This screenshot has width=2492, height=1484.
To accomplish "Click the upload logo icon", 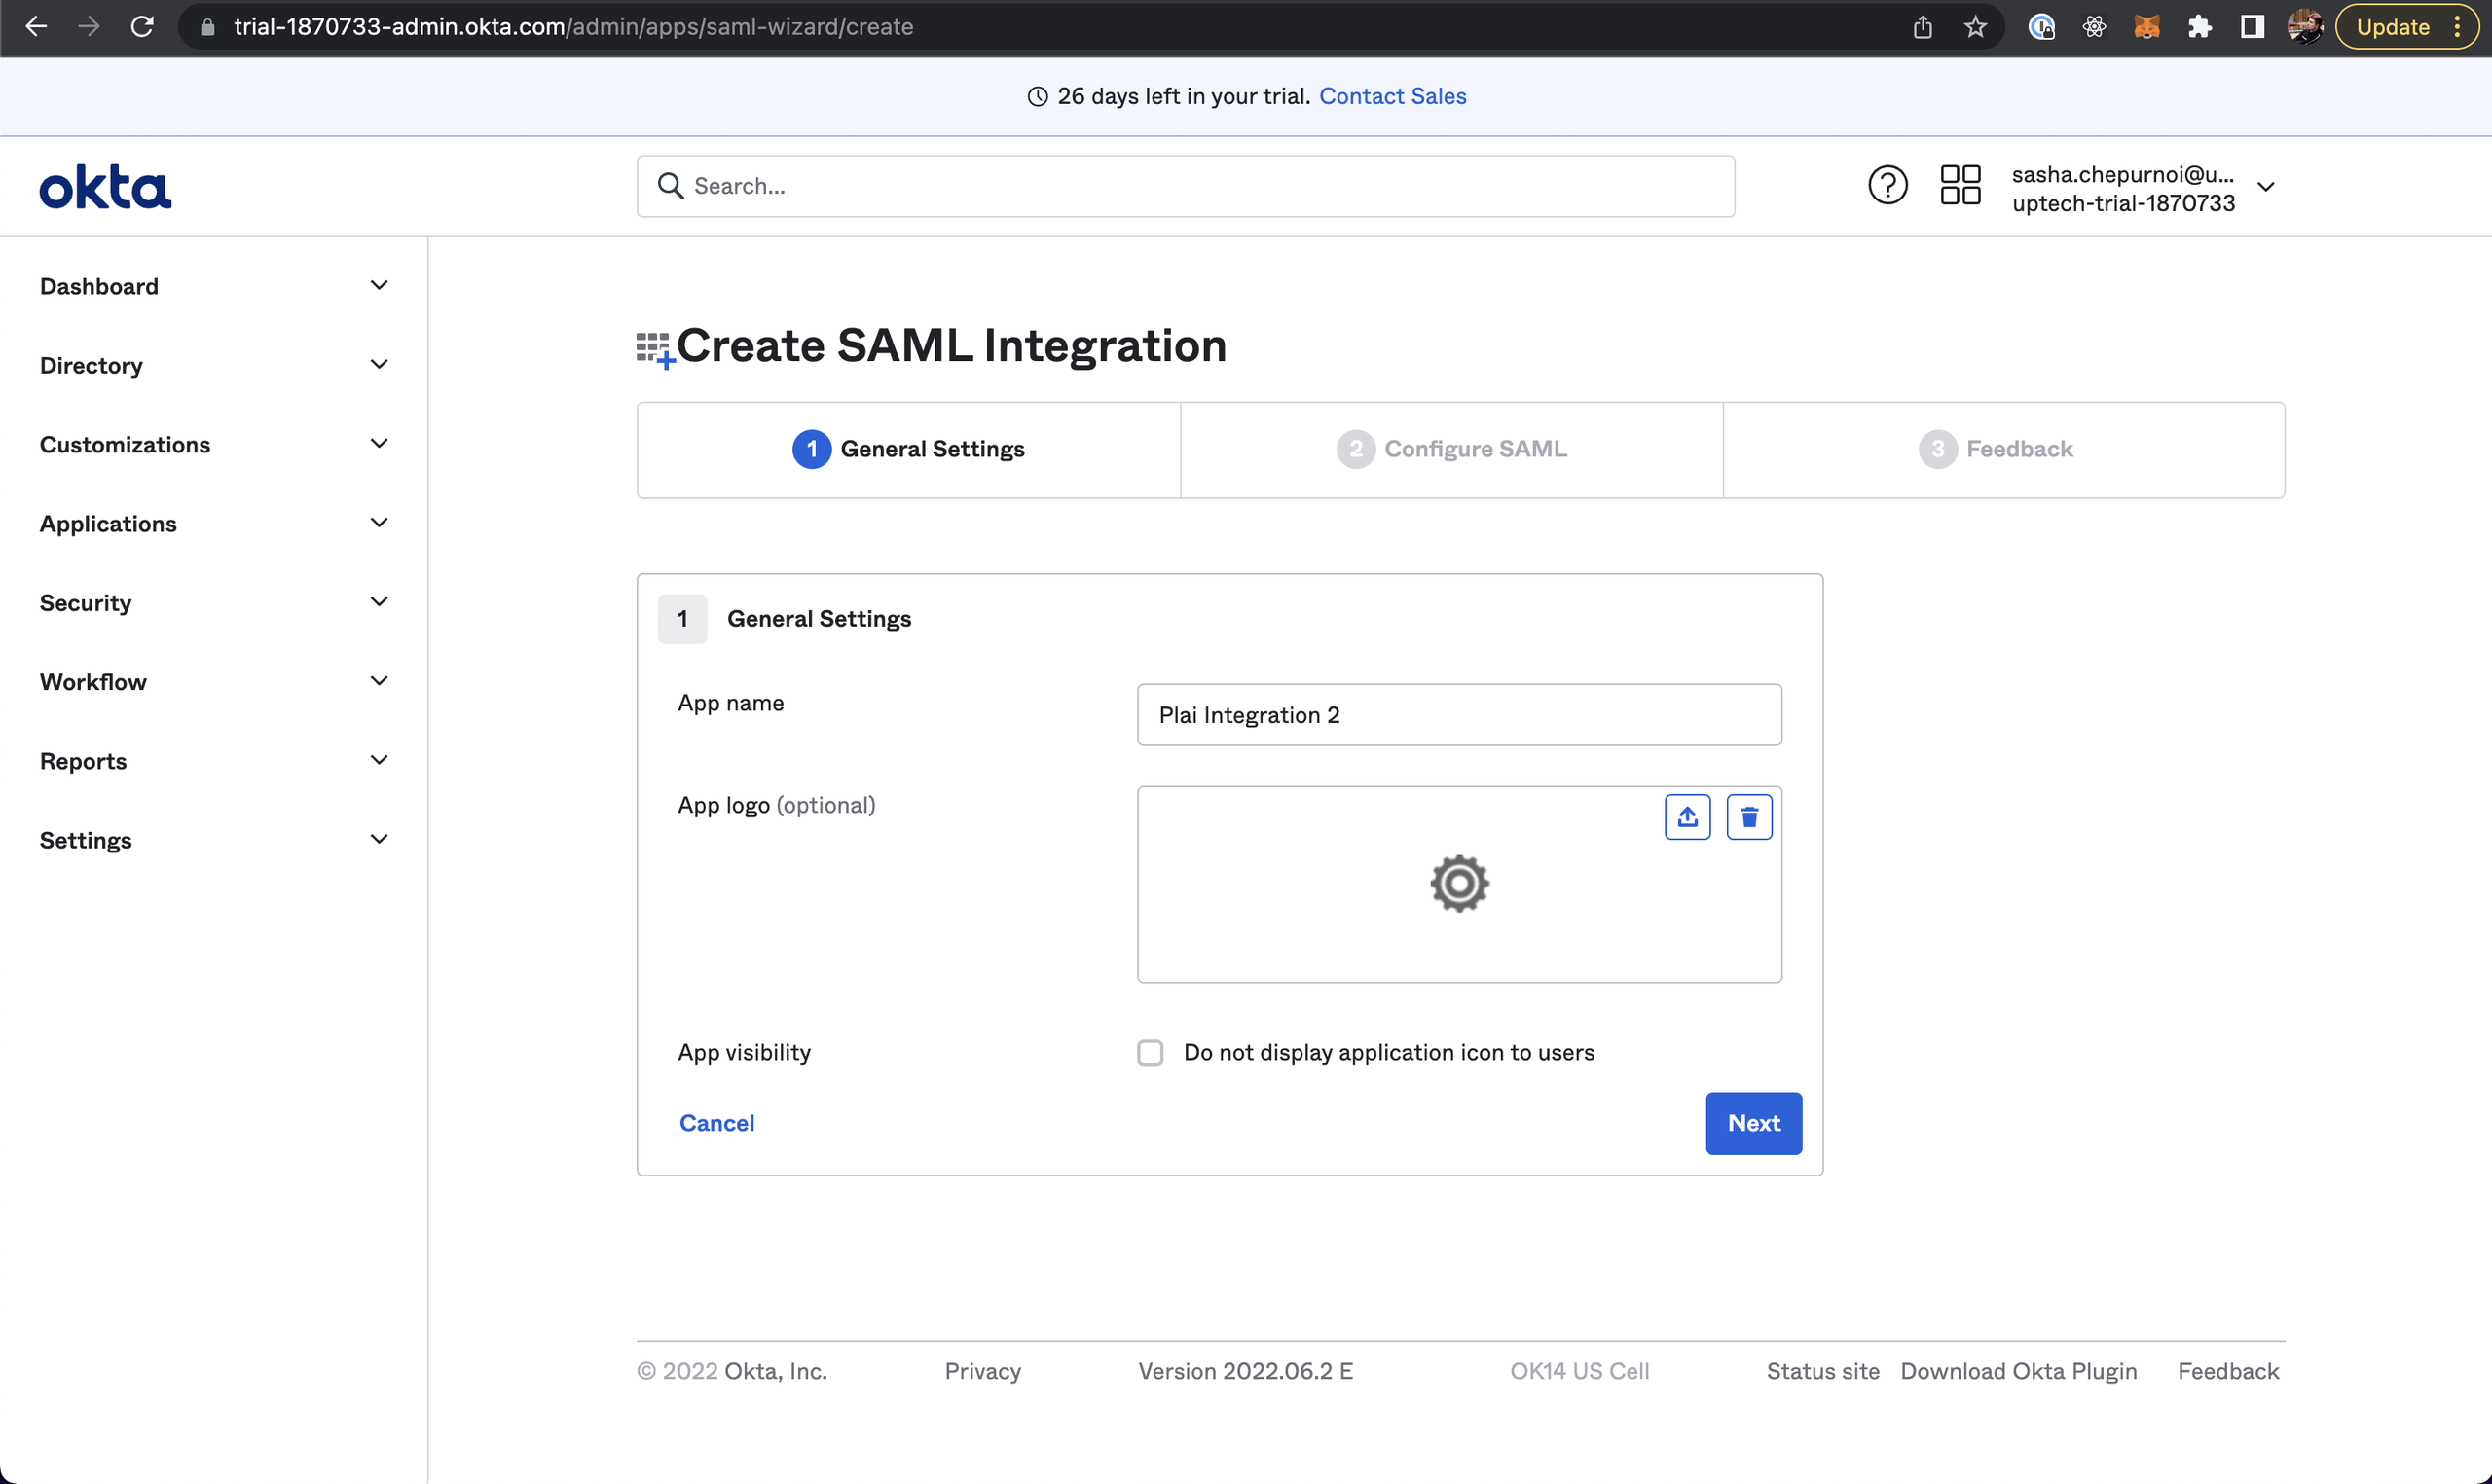I will click(1687, 817).
